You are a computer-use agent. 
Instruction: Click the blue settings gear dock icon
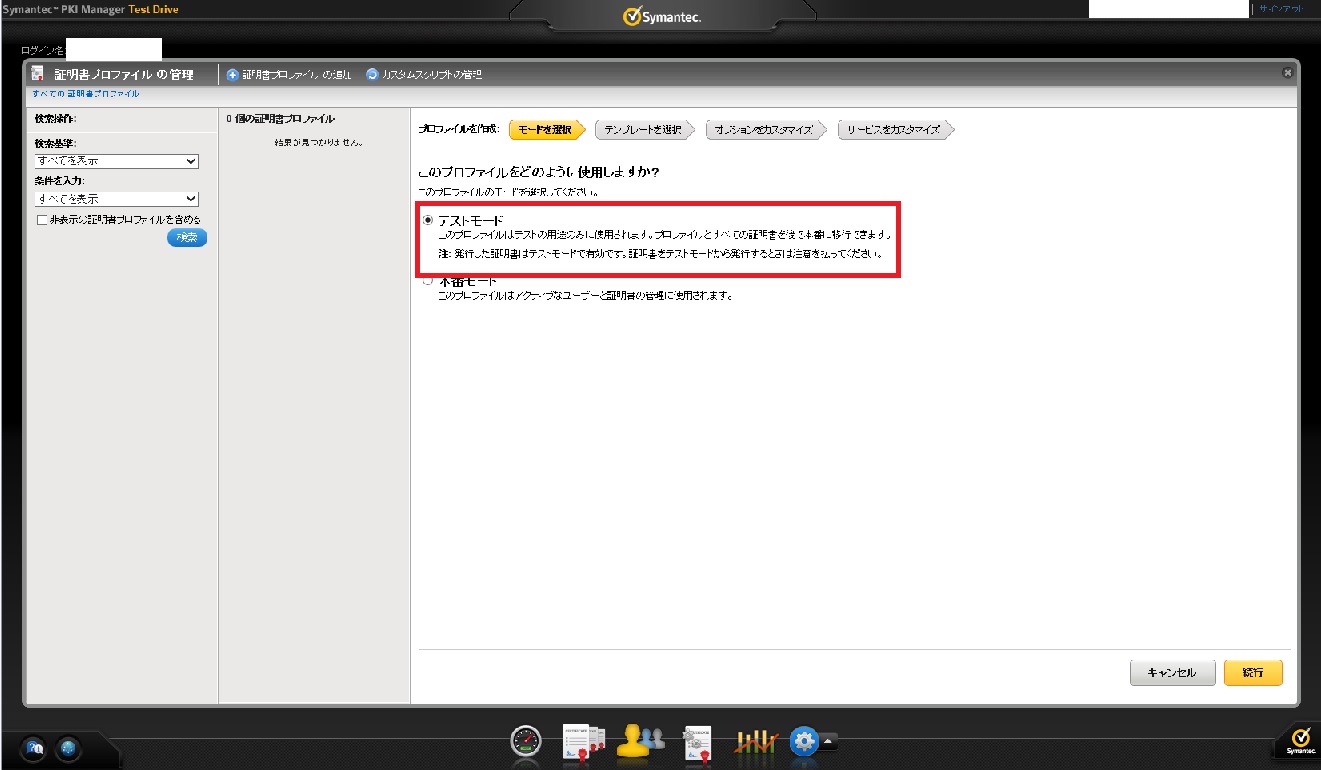[804, 741]
